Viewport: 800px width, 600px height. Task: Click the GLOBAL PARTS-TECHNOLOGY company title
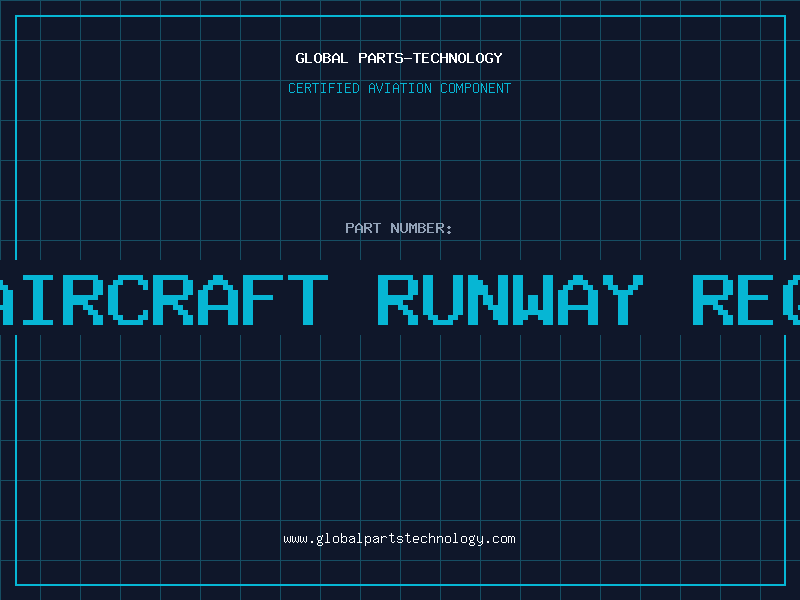coord(399,58)
